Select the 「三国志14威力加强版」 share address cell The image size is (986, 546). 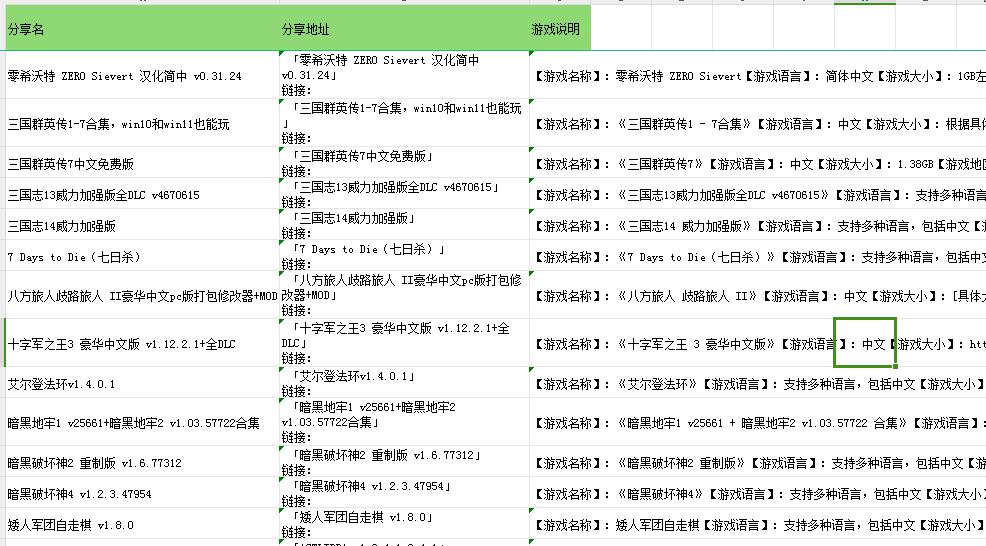[404, 225]
